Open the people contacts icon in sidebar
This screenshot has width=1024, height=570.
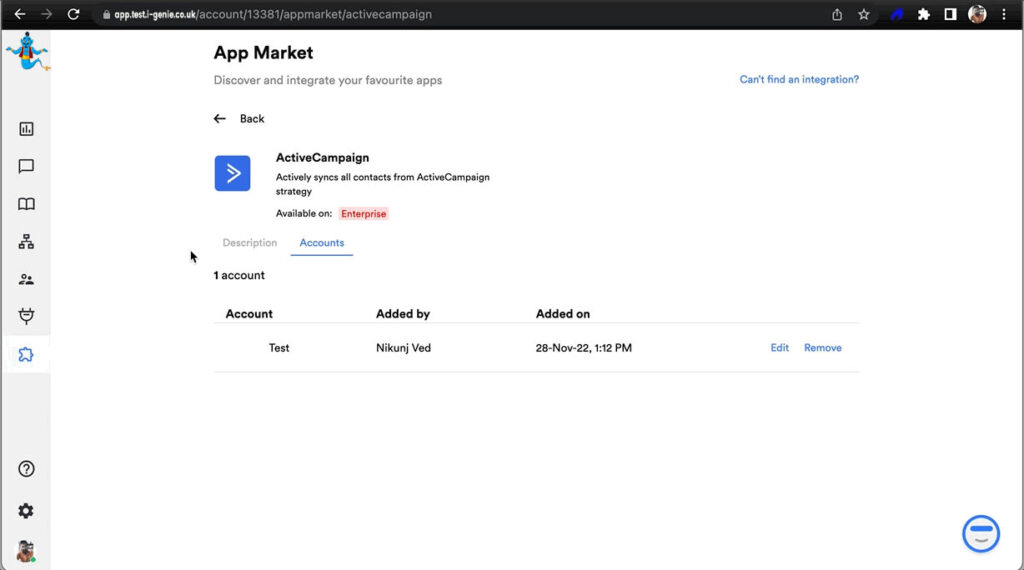click(26, 280)
